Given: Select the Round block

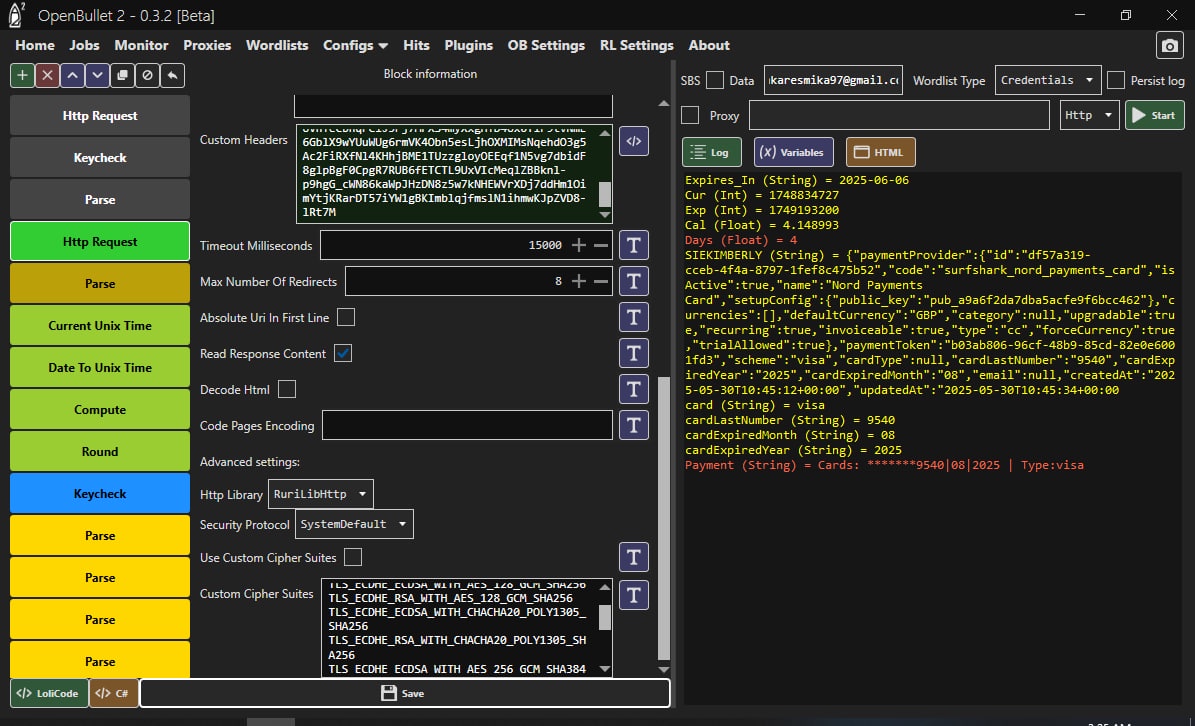Looking at the screenshot, I should pos(100,452).
